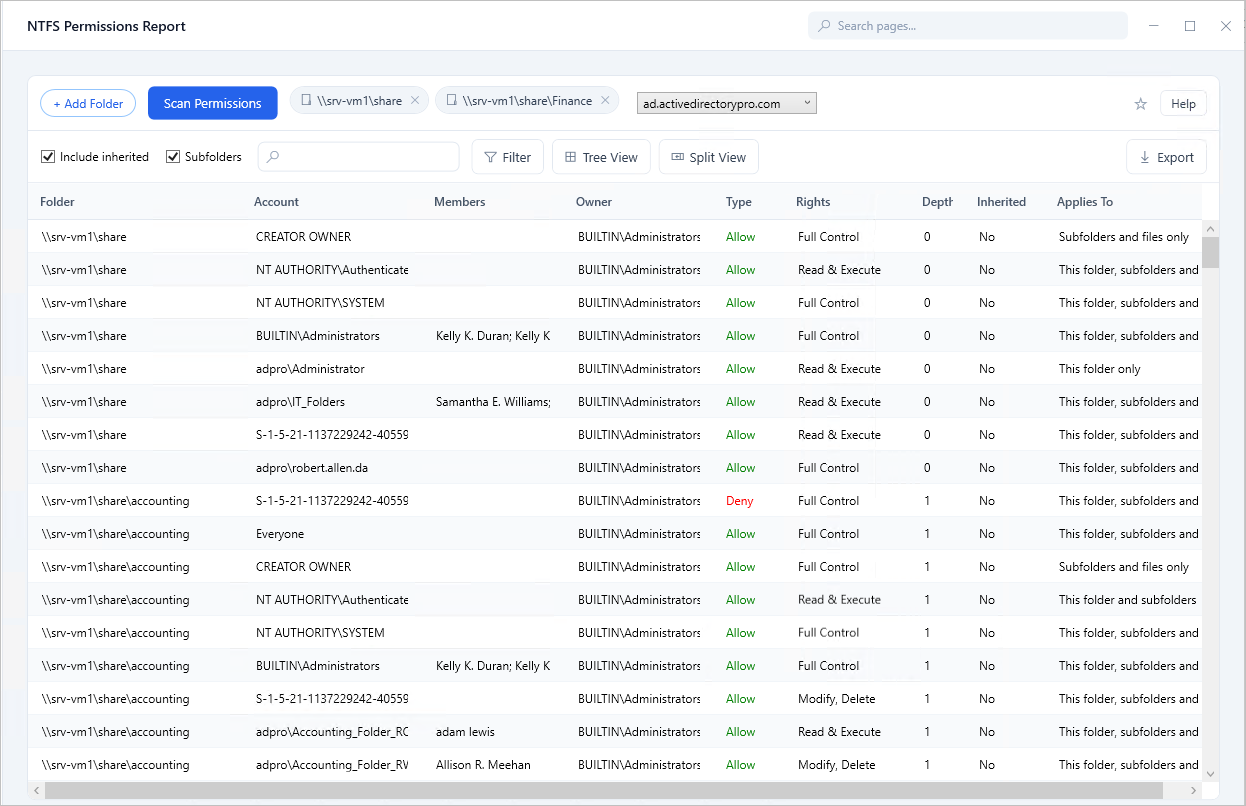Open the Help button
This screenshot has height=806, width=1246.
point(1183,104)
